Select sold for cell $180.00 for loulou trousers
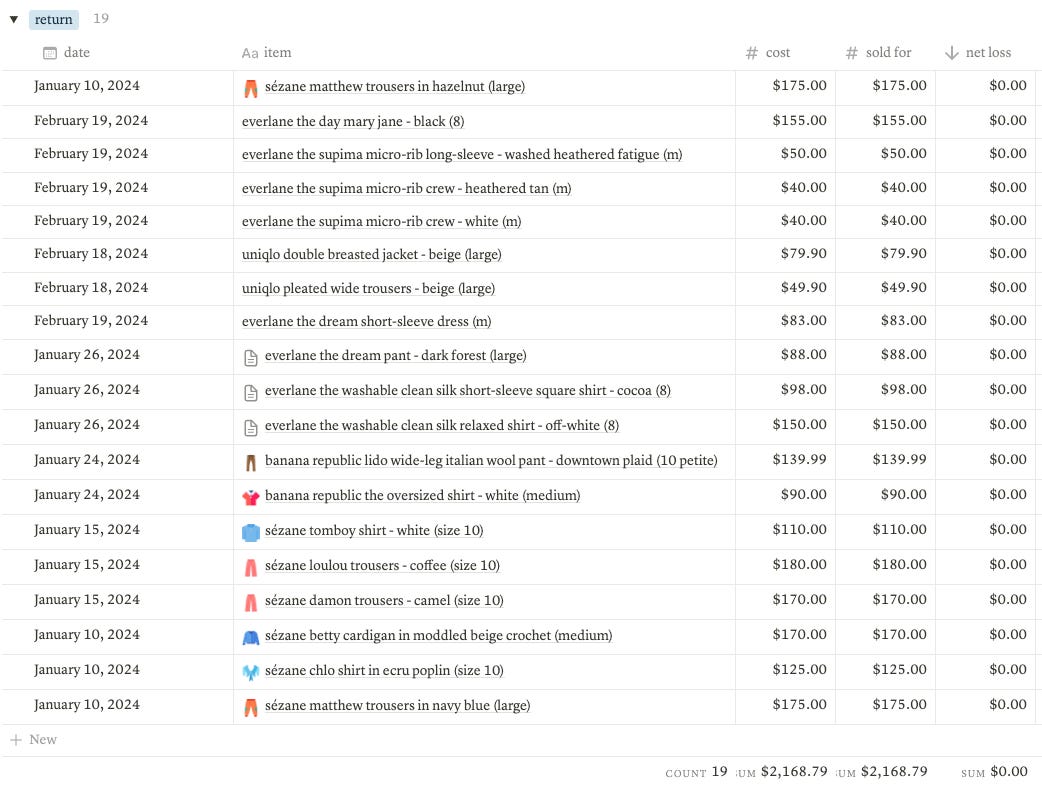 [885, 565]
